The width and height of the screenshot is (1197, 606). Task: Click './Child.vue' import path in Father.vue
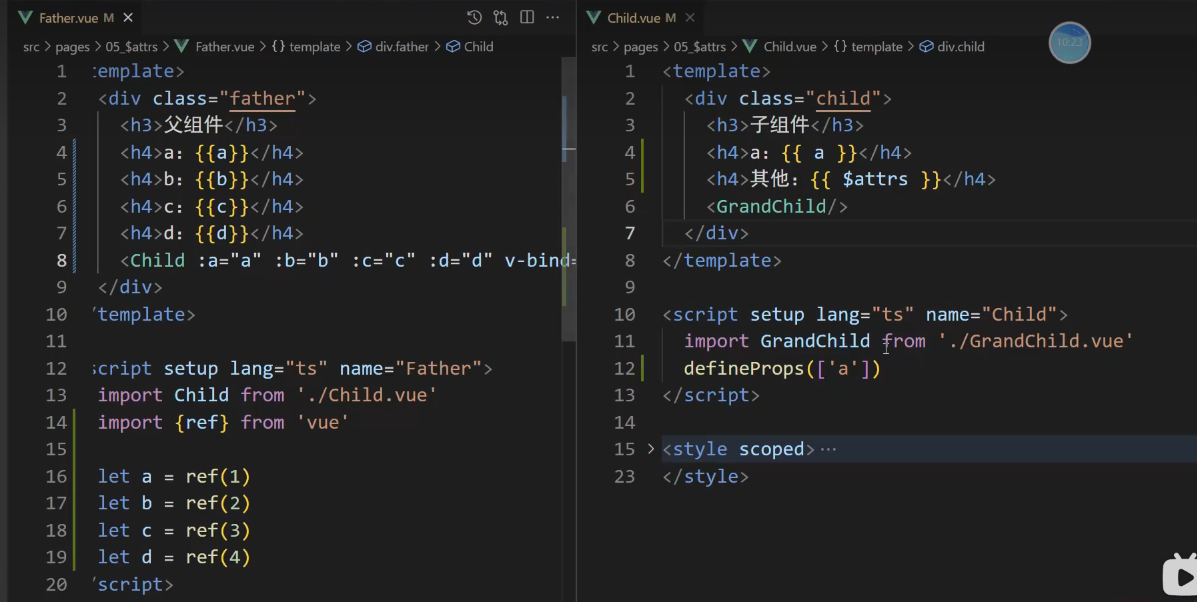(367, 395)
